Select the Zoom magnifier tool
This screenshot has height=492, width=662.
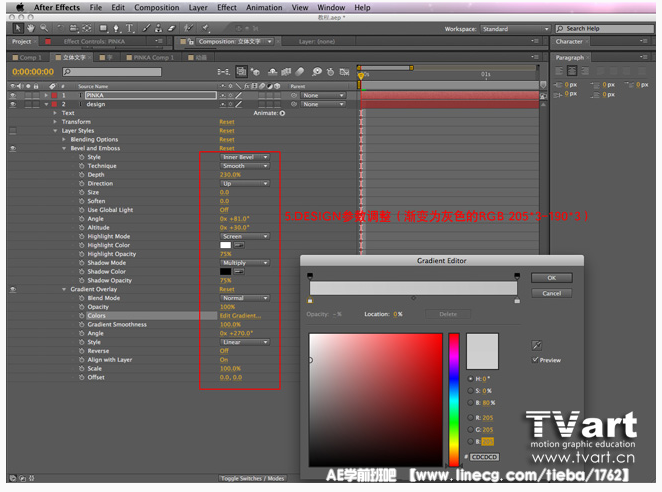44,28
